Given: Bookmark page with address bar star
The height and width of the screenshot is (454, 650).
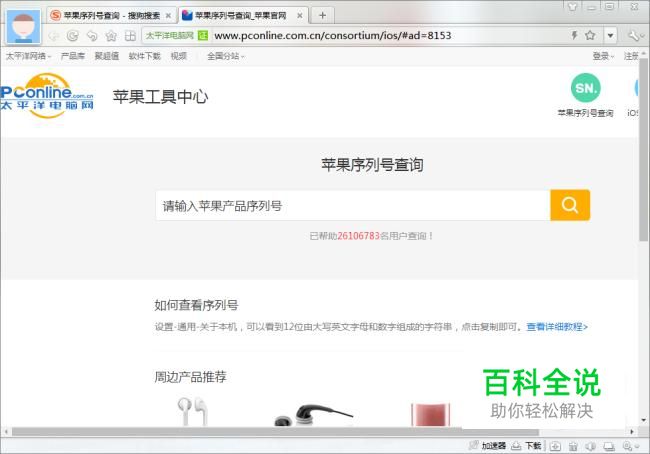Looking at the screenshot, I should coord(590,35).
